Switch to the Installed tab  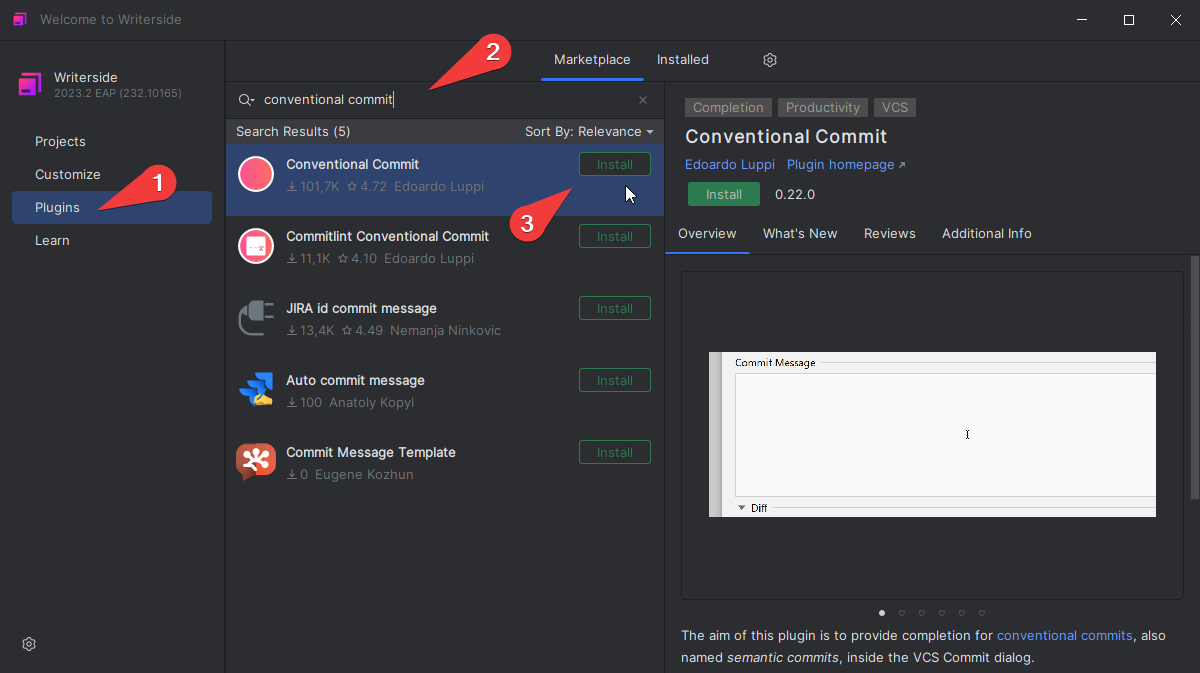[683, 60]
